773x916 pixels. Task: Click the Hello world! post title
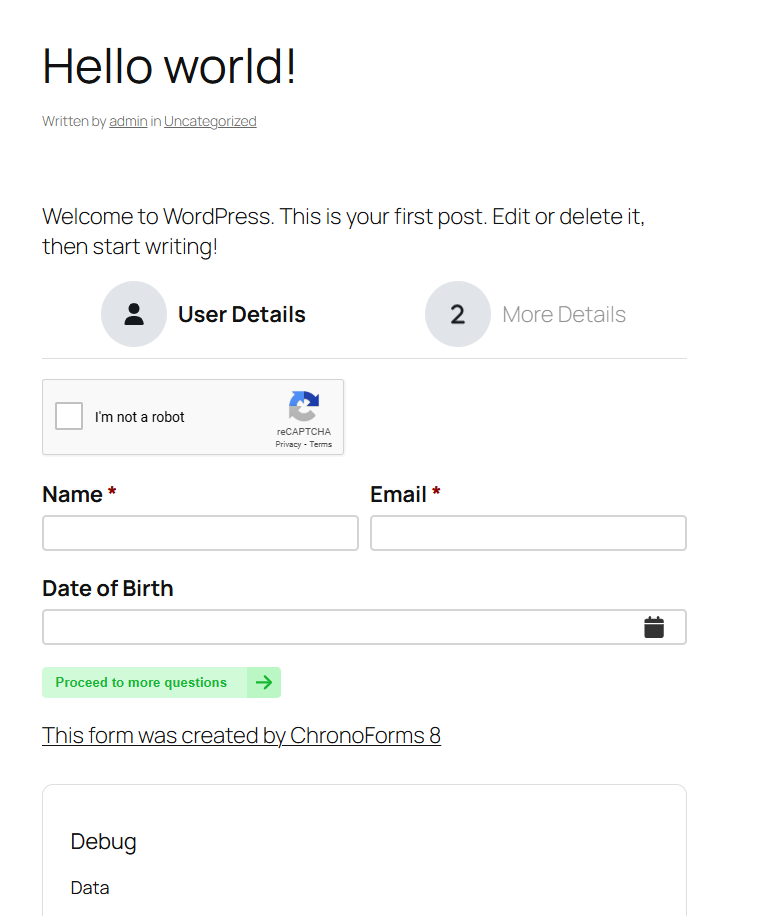169,66
